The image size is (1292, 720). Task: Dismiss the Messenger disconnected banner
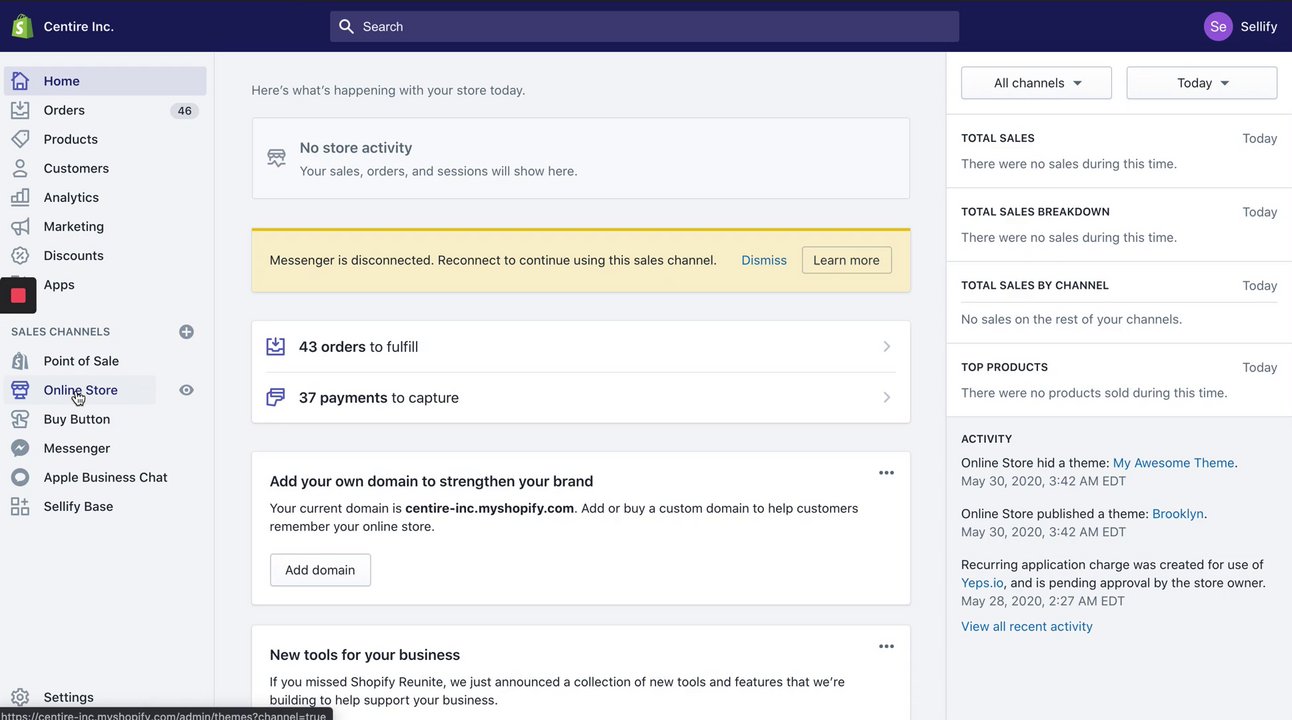[764, 260]
